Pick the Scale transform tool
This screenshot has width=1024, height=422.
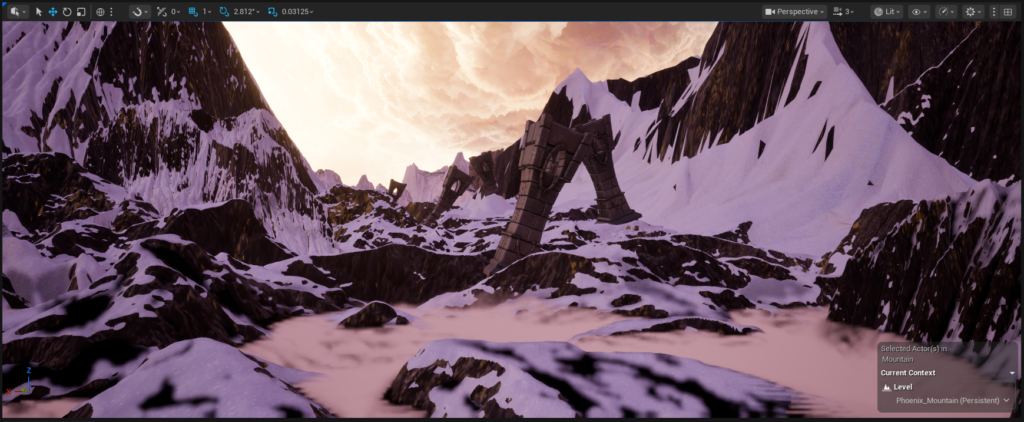coord(81,11)
